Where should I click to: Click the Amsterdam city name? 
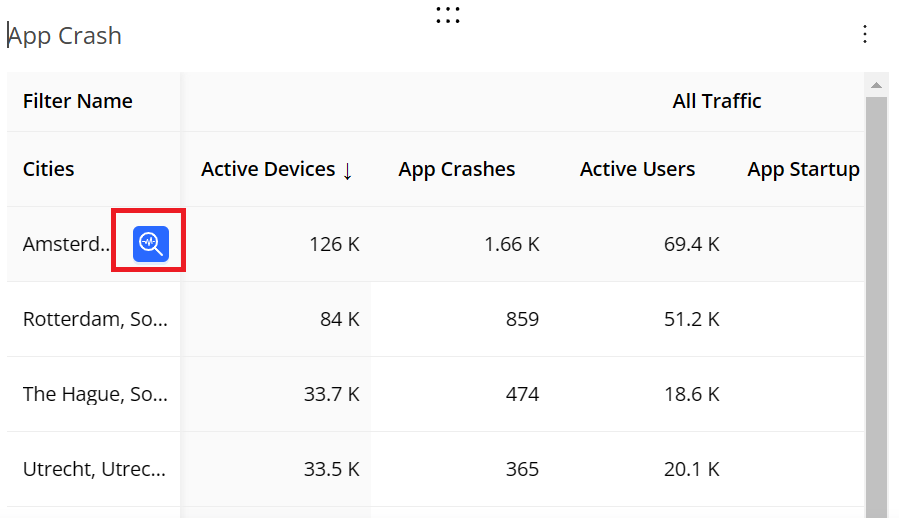click(x=66, y=244)
